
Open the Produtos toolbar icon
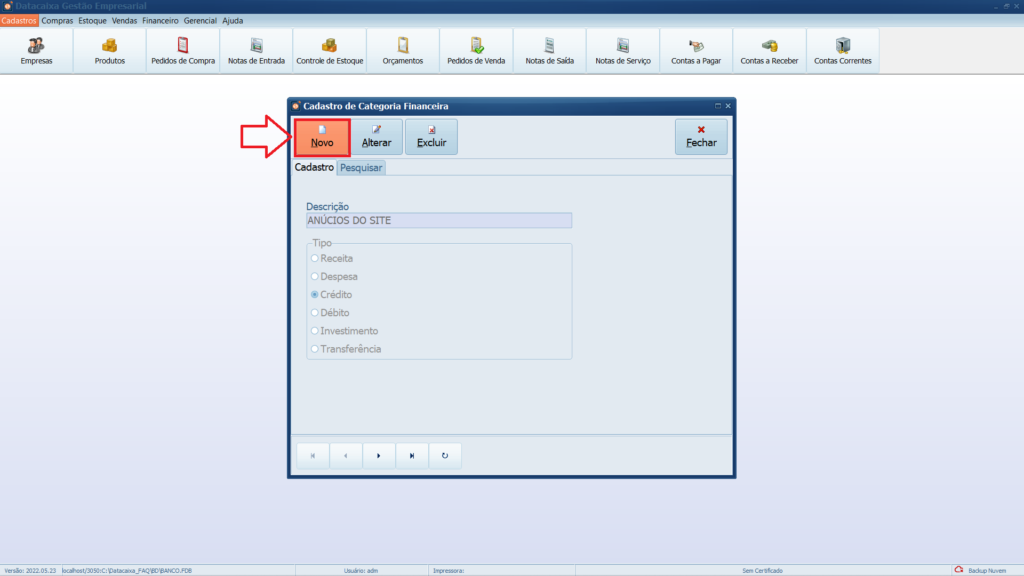110,50
